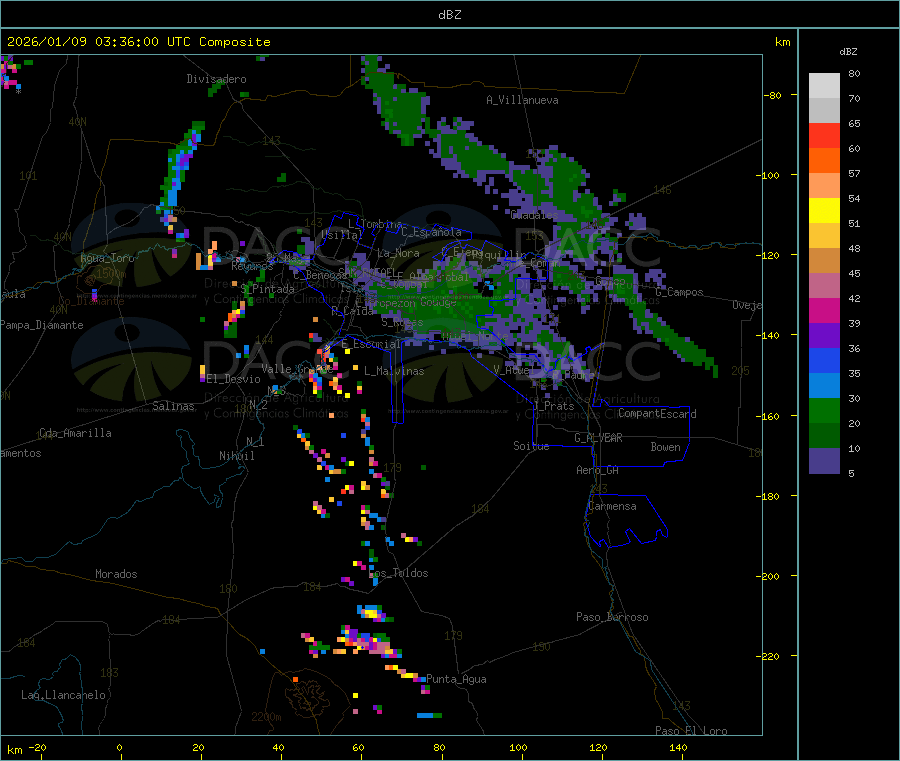Viewport: 900px width, 761px height.
Task: Click the Lag_Llancanelo place label
Action: [x=64, y=694]
